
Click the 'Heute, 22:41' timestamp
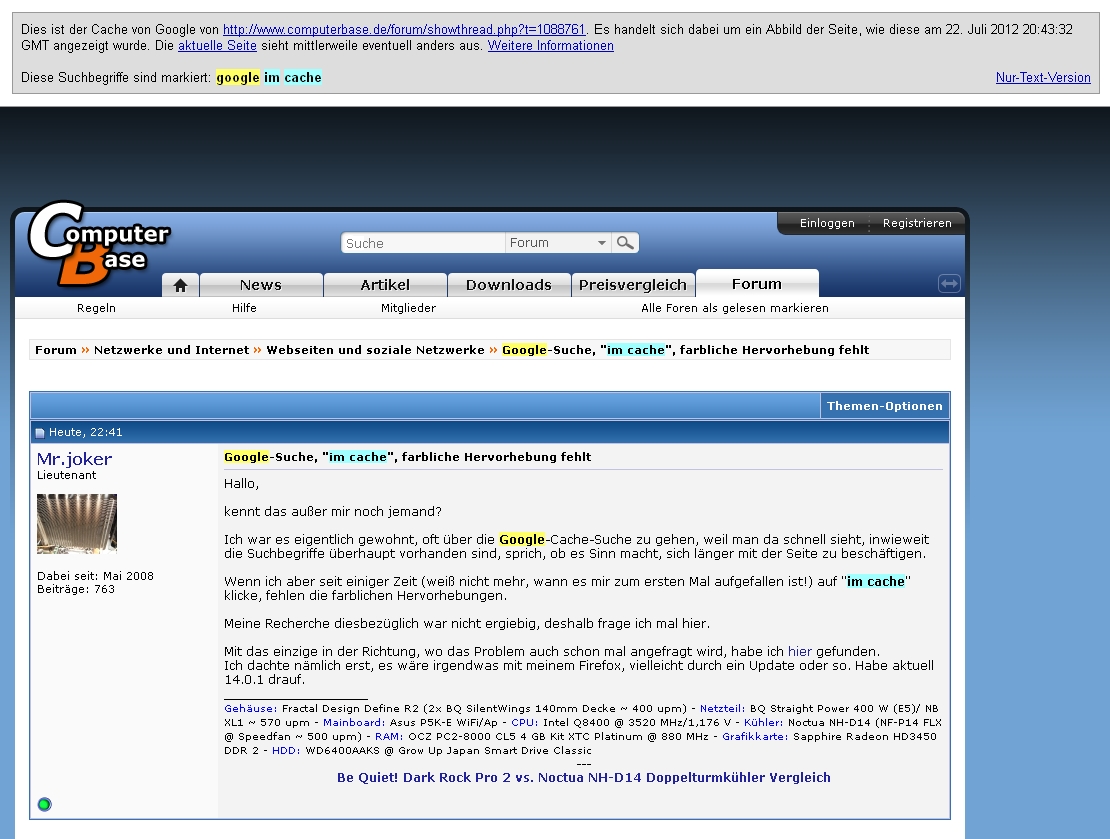tap(86, 432)
